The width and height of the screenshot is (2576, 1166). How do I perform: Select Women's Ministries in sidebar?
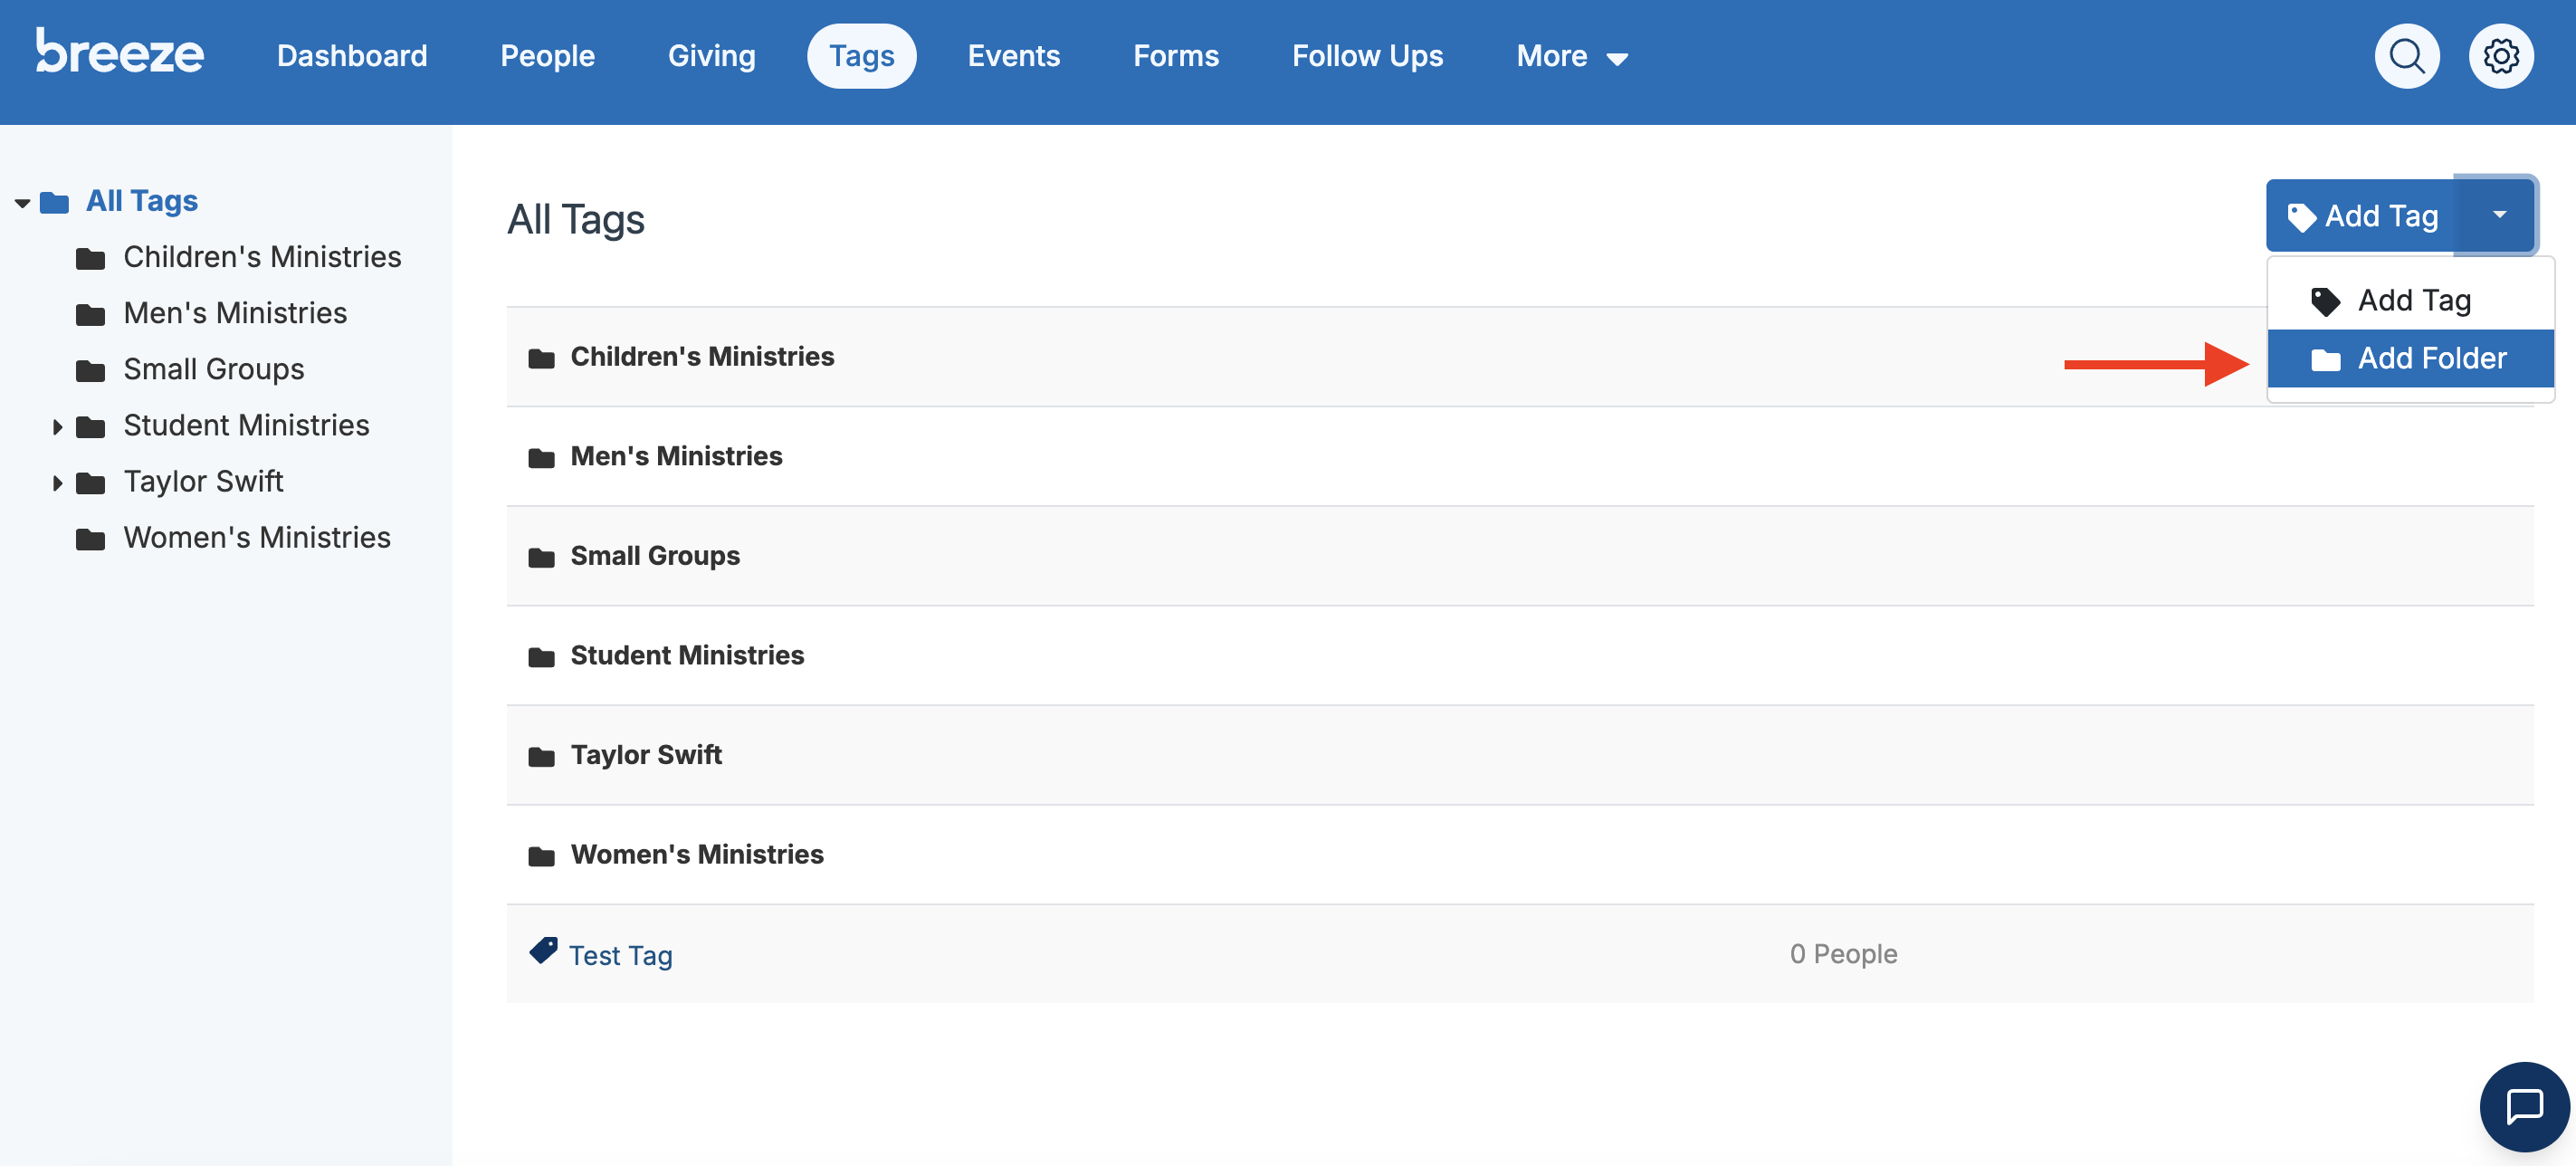257,537
